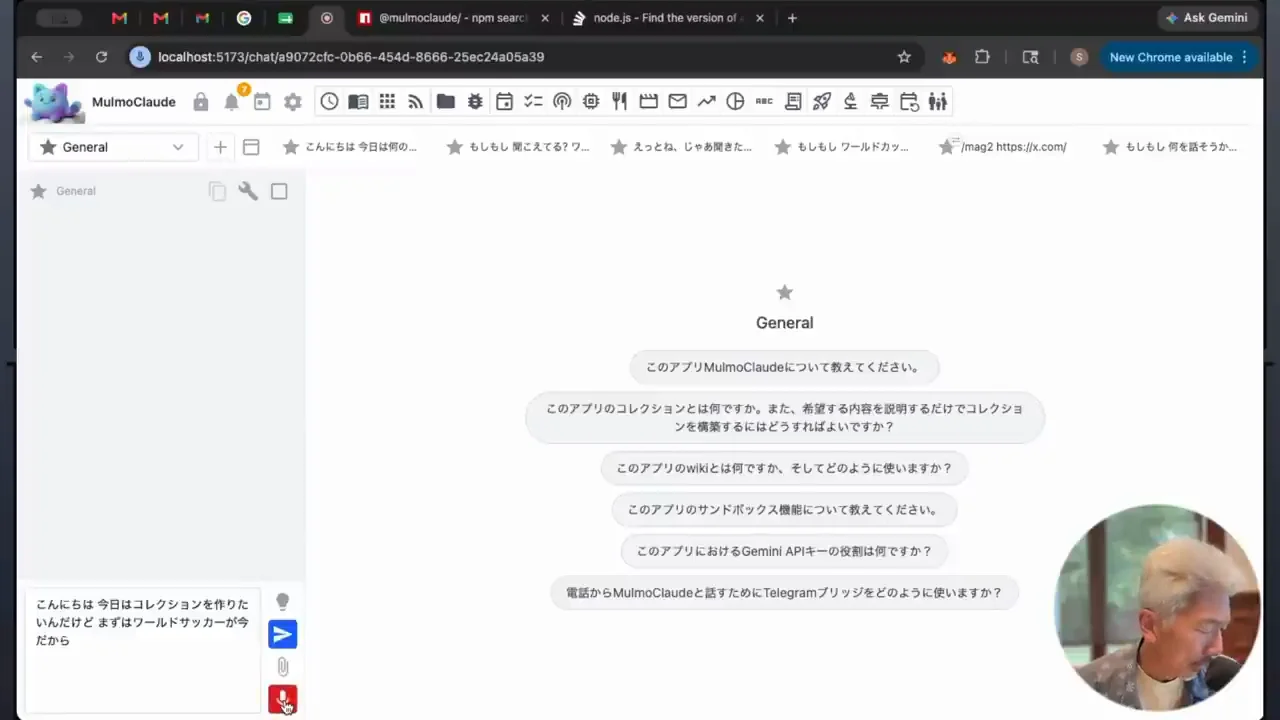Open the checklist tasks icon
Image resolution: width=1280 pixels, height=720 pixels.
coord(533,101)
